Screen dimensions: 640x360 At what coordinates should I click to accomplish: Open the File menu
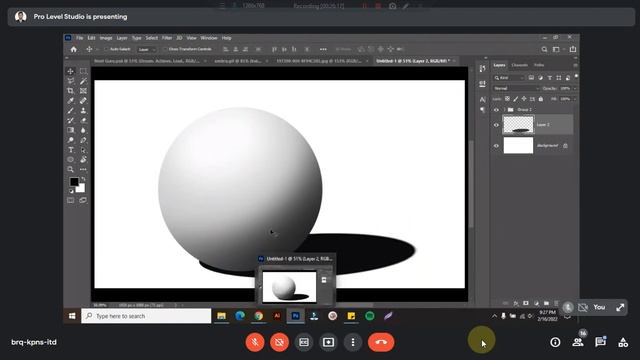pyautogui.click(x=80, y=38)
